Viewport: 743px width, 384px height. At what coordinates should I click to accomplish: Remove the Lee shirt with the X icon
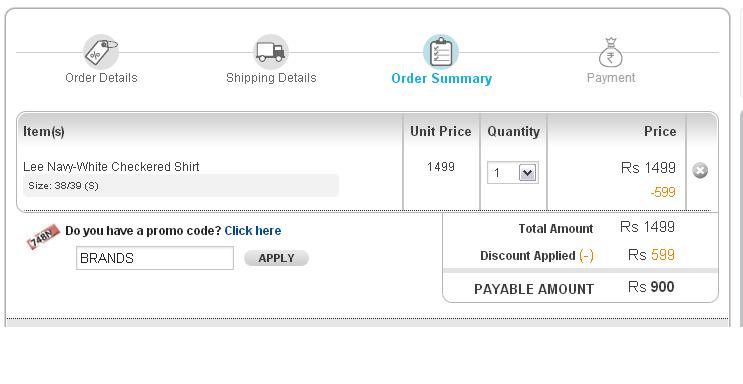point(700,171)
